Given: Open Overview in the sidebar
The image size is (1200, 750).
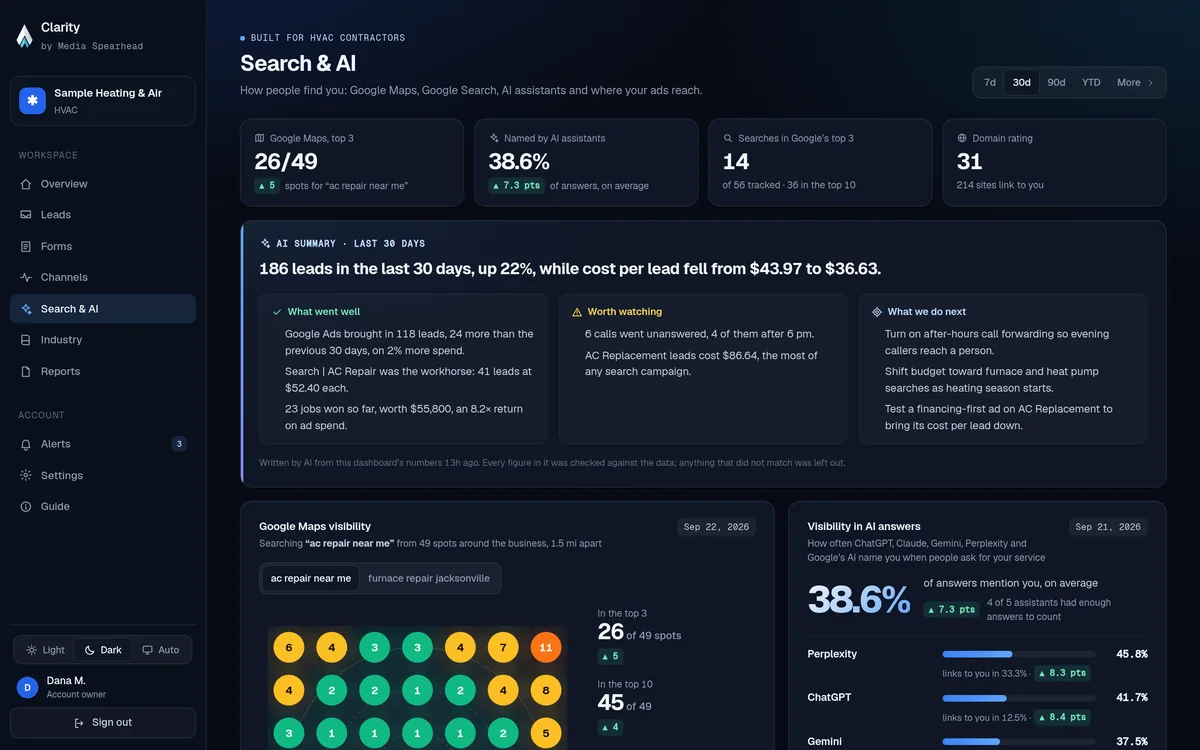Looking at the screenshot, I should point(103,184).
